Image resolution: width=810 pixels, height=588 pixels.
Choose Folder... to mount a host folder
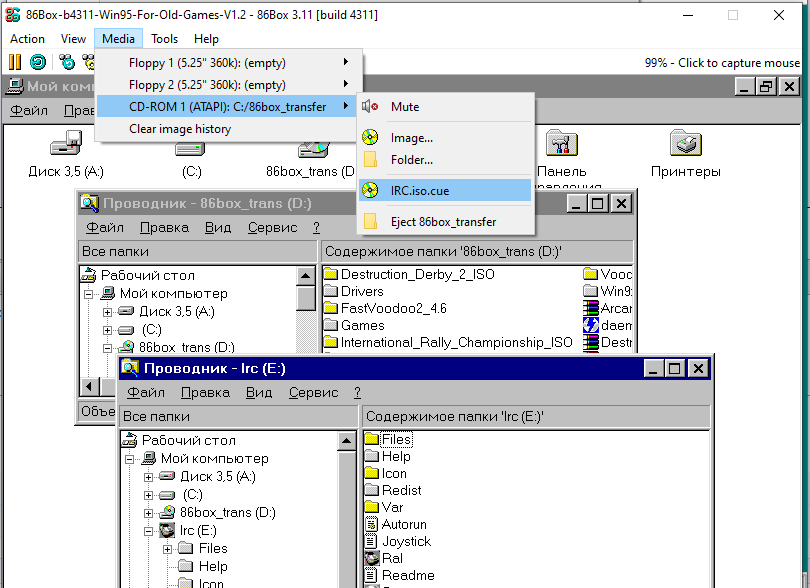click(x=445, y=160)
